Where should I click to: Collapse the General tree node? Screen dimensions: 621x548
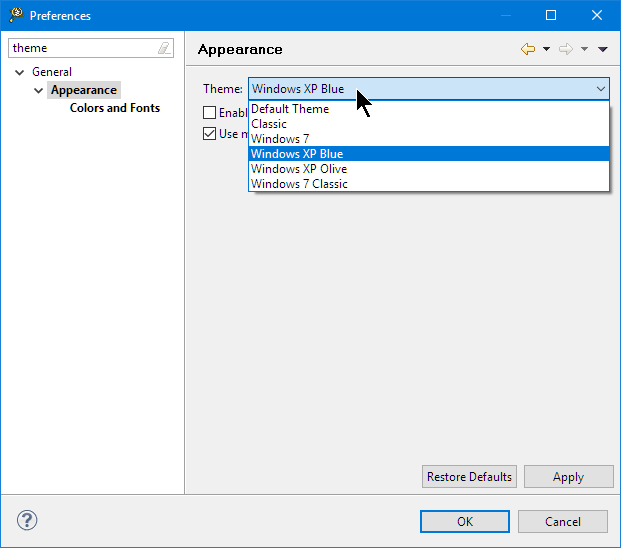[19, 72]
